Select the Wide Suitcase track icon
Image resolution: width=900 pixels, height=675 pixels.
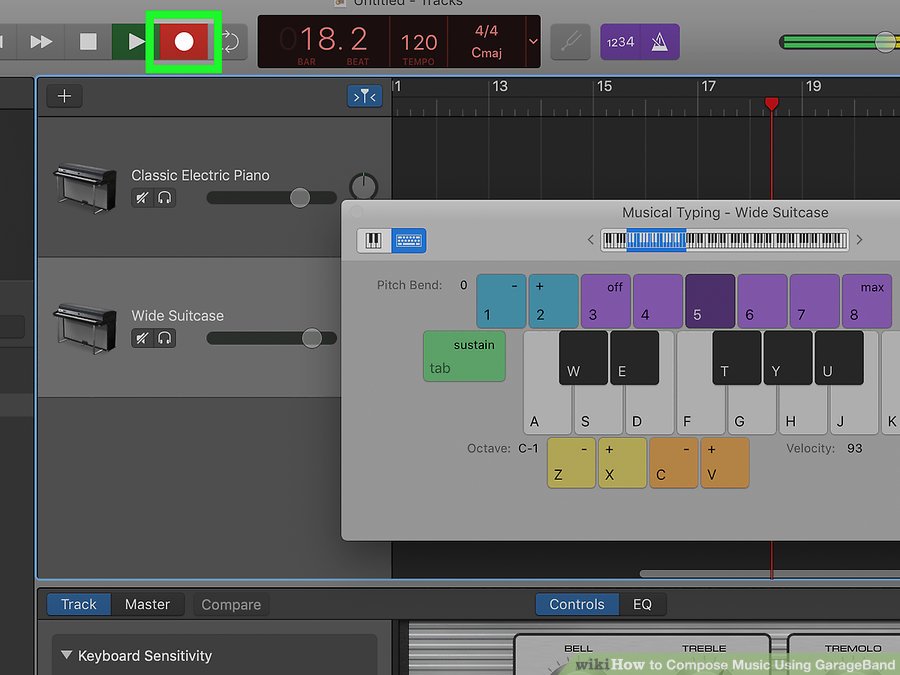85,328
